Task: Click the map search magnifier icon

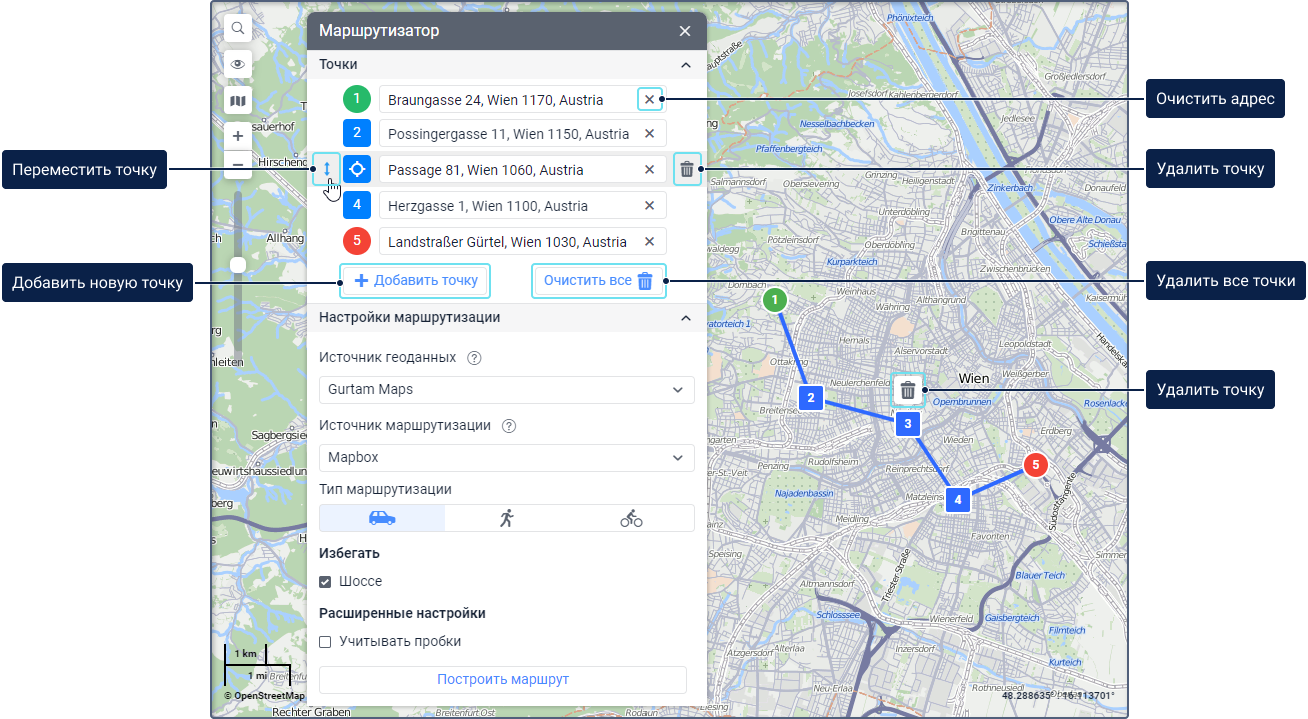Action: click(x=238, y=29)
